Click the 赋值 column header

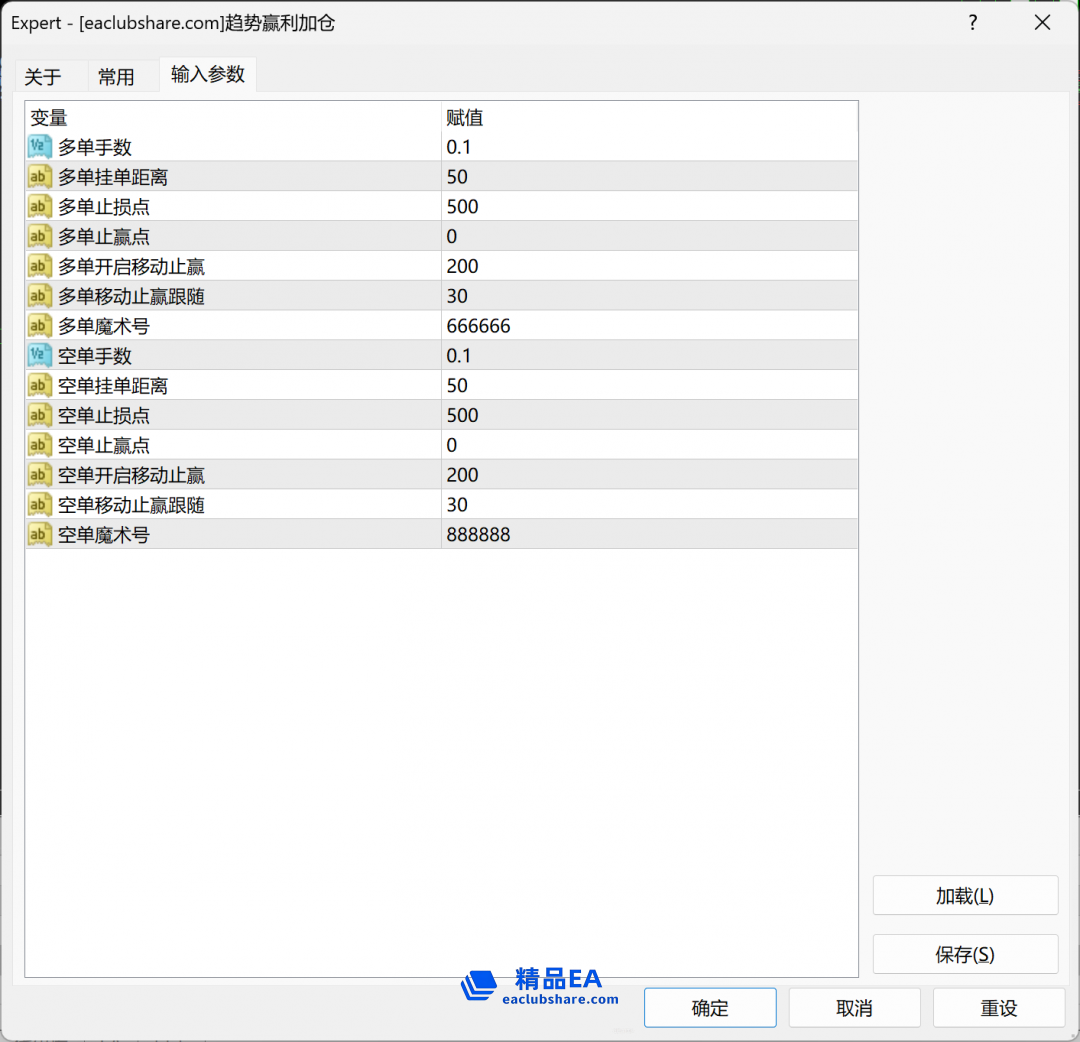point(465,118)
